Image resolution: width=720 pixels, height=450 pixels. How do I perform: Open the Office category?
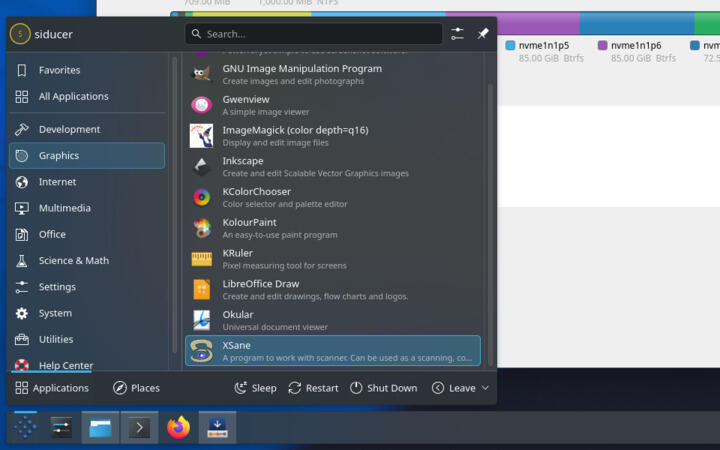pyautogui.click(x=87, y=234)
